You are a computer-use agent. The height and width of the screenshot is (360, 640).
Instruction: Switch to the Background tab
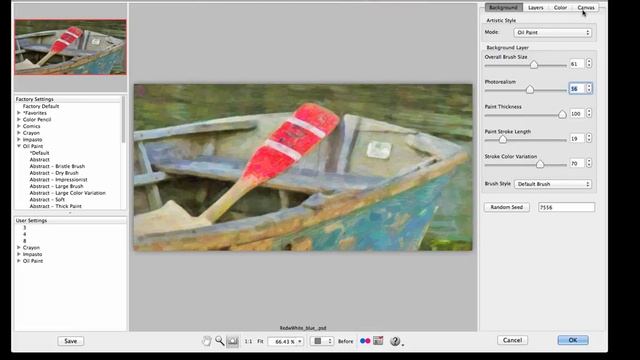pos(503,7)
